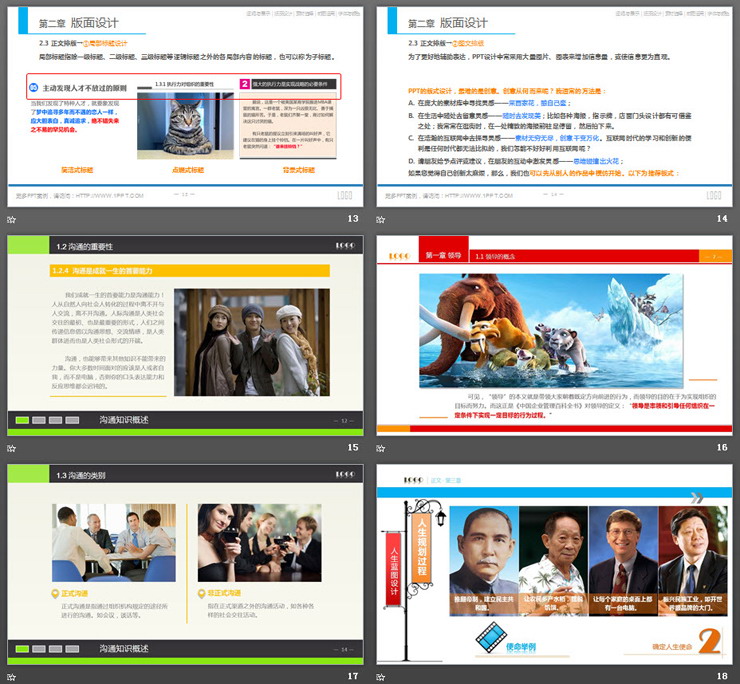Screen dimensions: 740x684
Task: Click the '沟通知识概述' footer text in slide 15
Action: [124, 420]
